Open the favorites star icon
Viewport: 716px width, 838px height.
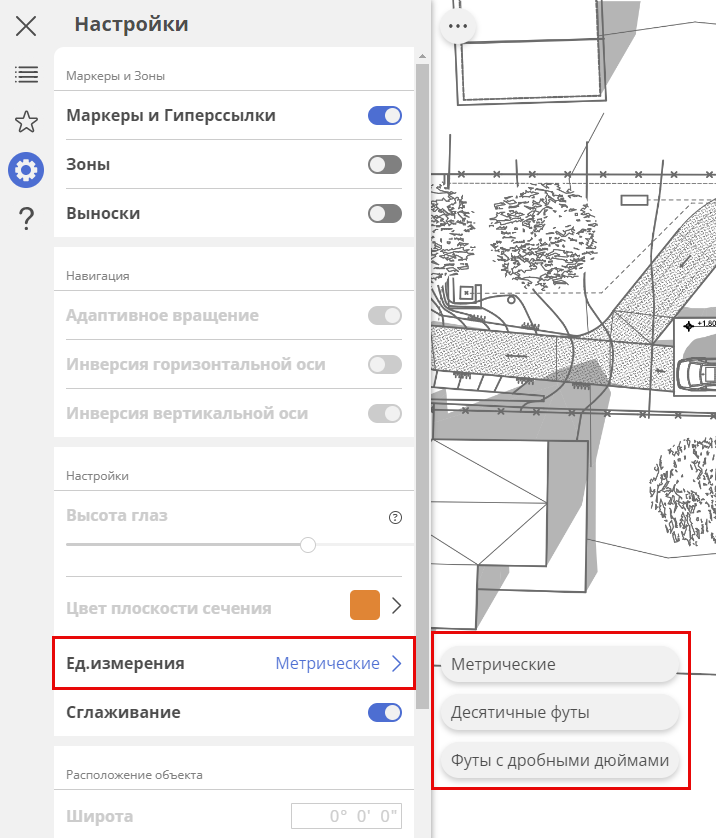point(26,122)
